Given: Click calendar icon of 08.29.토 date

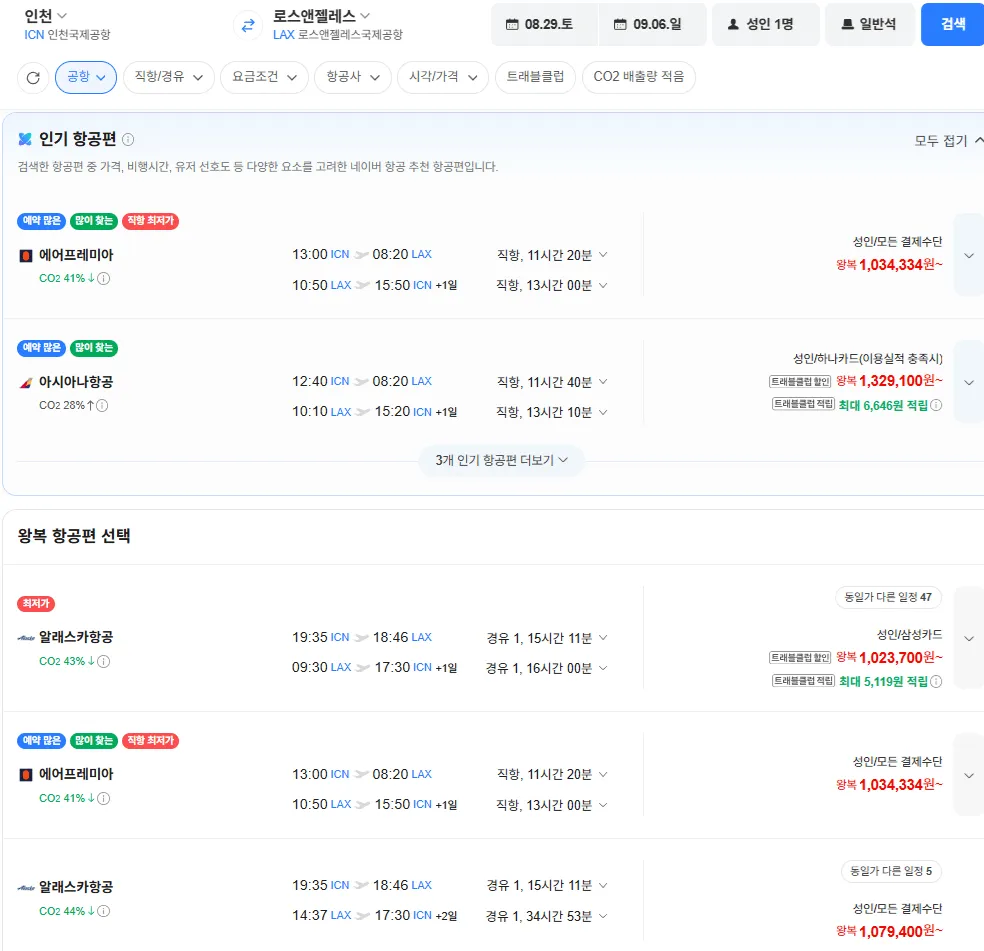Looking at the screenshot, I should (x=512, y=24).
